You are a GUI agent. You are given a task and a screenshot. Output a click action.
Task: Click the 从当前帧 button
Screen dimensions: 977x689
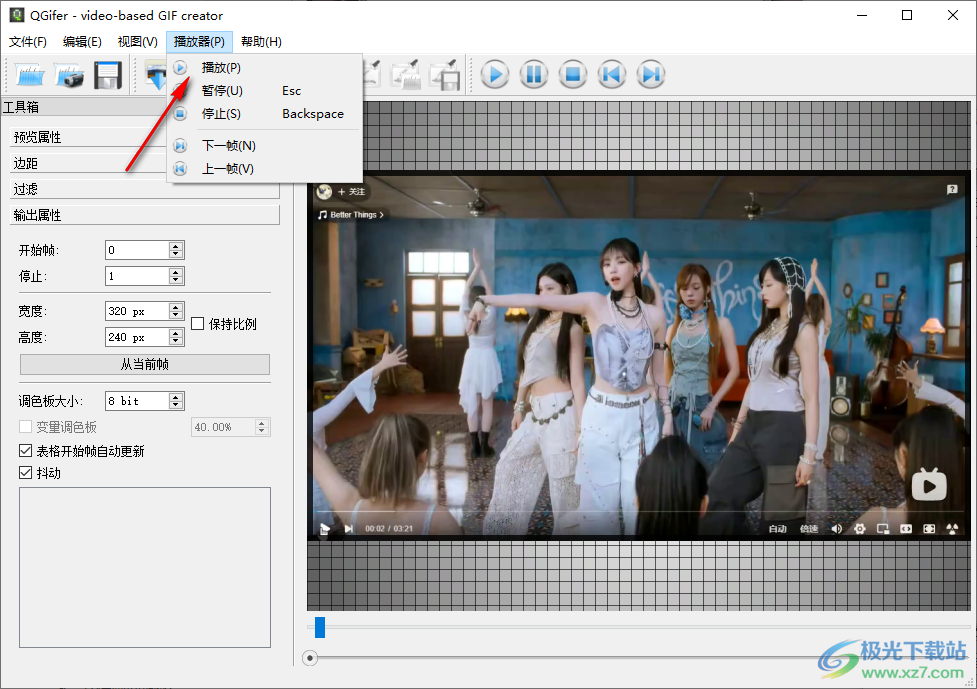(145, 364)
